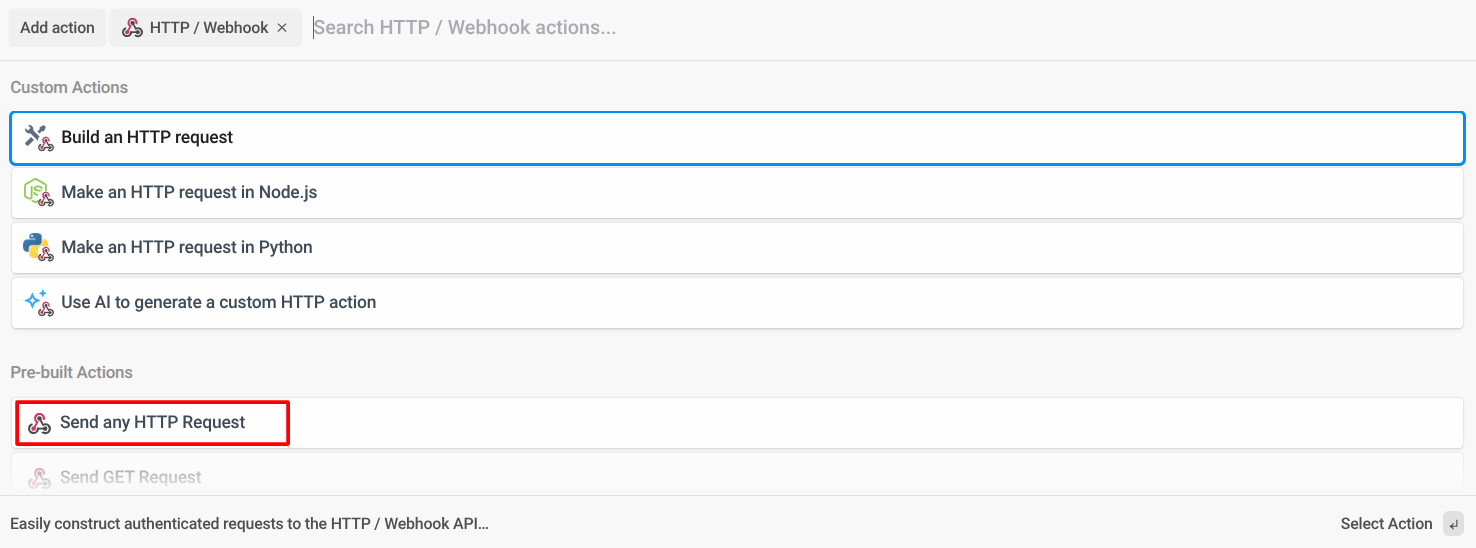Select the HTTP / Webhook filter chip label
The image size is (1476, 548).
209,28
